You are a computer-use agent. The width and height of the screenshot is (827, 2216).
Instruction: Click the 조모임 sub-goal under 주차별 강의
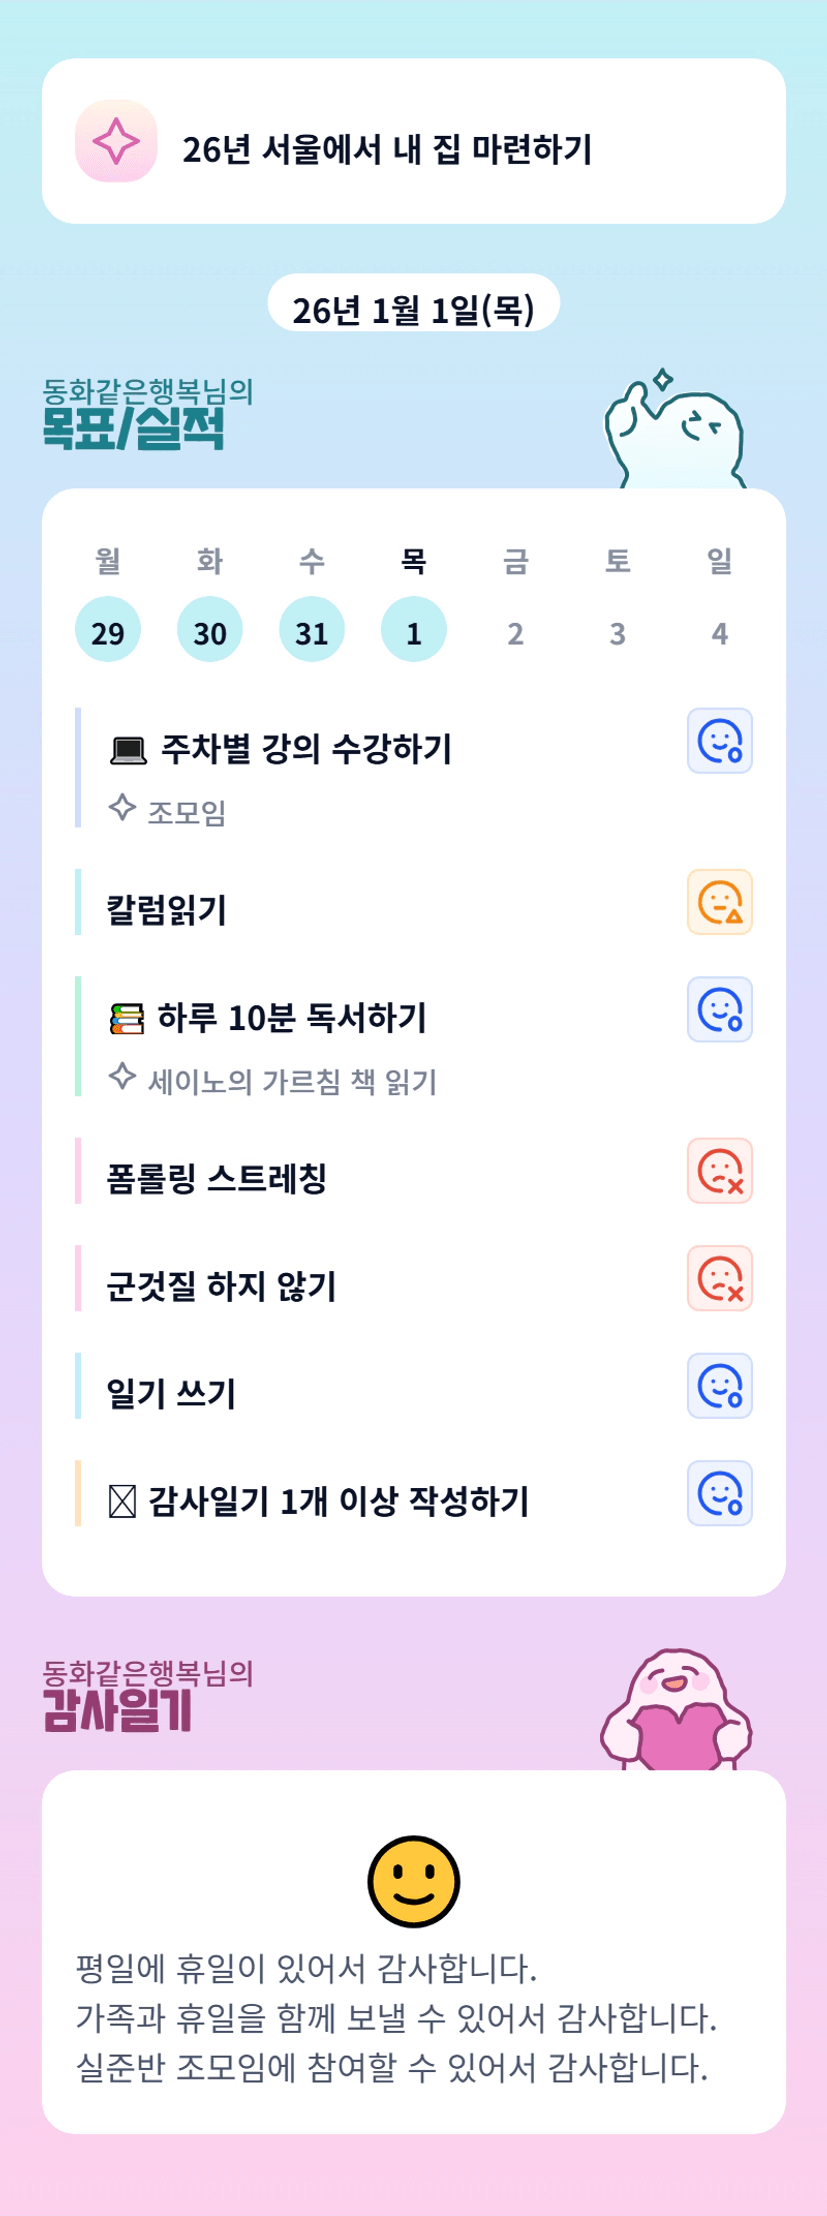click(186, 812)
